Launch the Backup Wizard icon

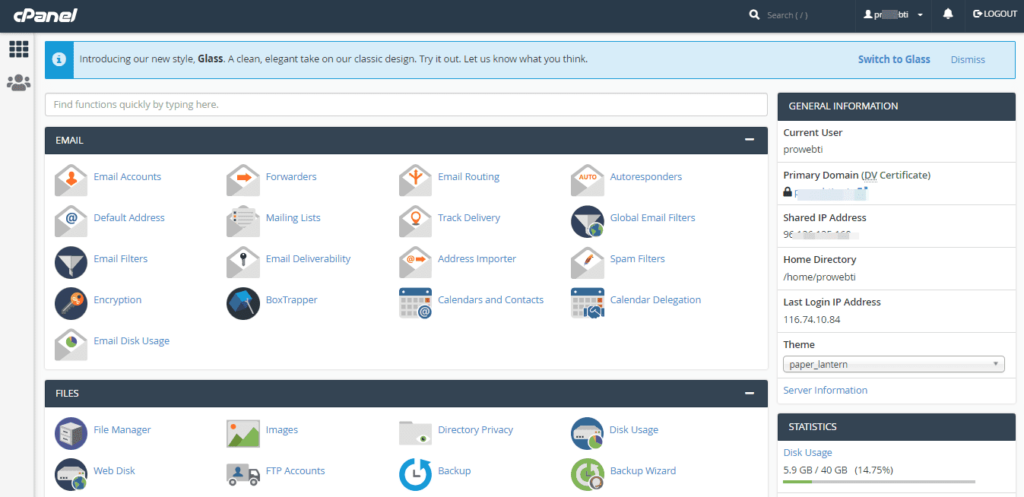(587, 475)
